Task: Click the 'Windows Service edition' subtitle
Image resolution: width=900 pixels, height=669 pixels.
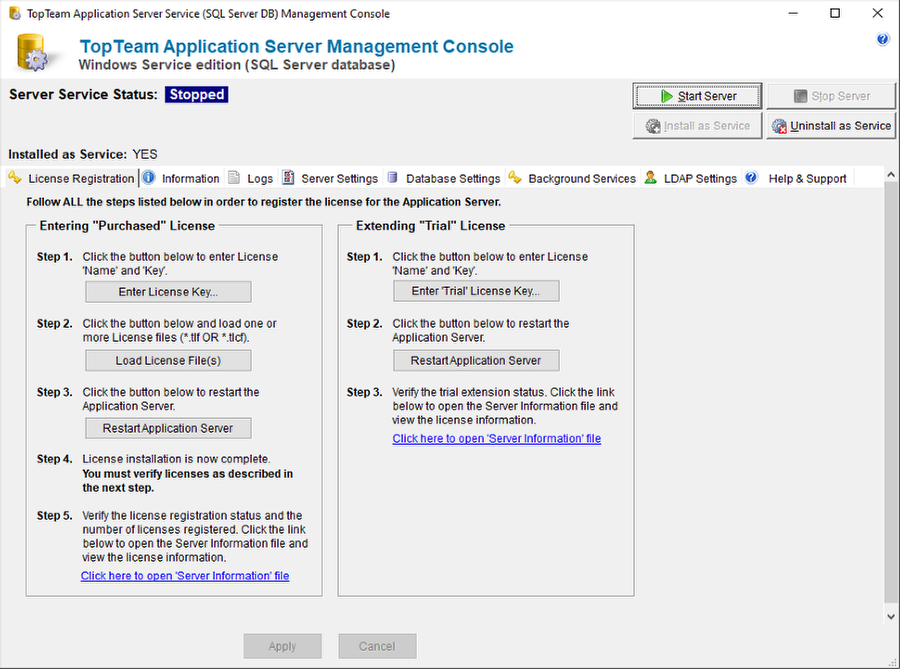Action: pos(236,65)
